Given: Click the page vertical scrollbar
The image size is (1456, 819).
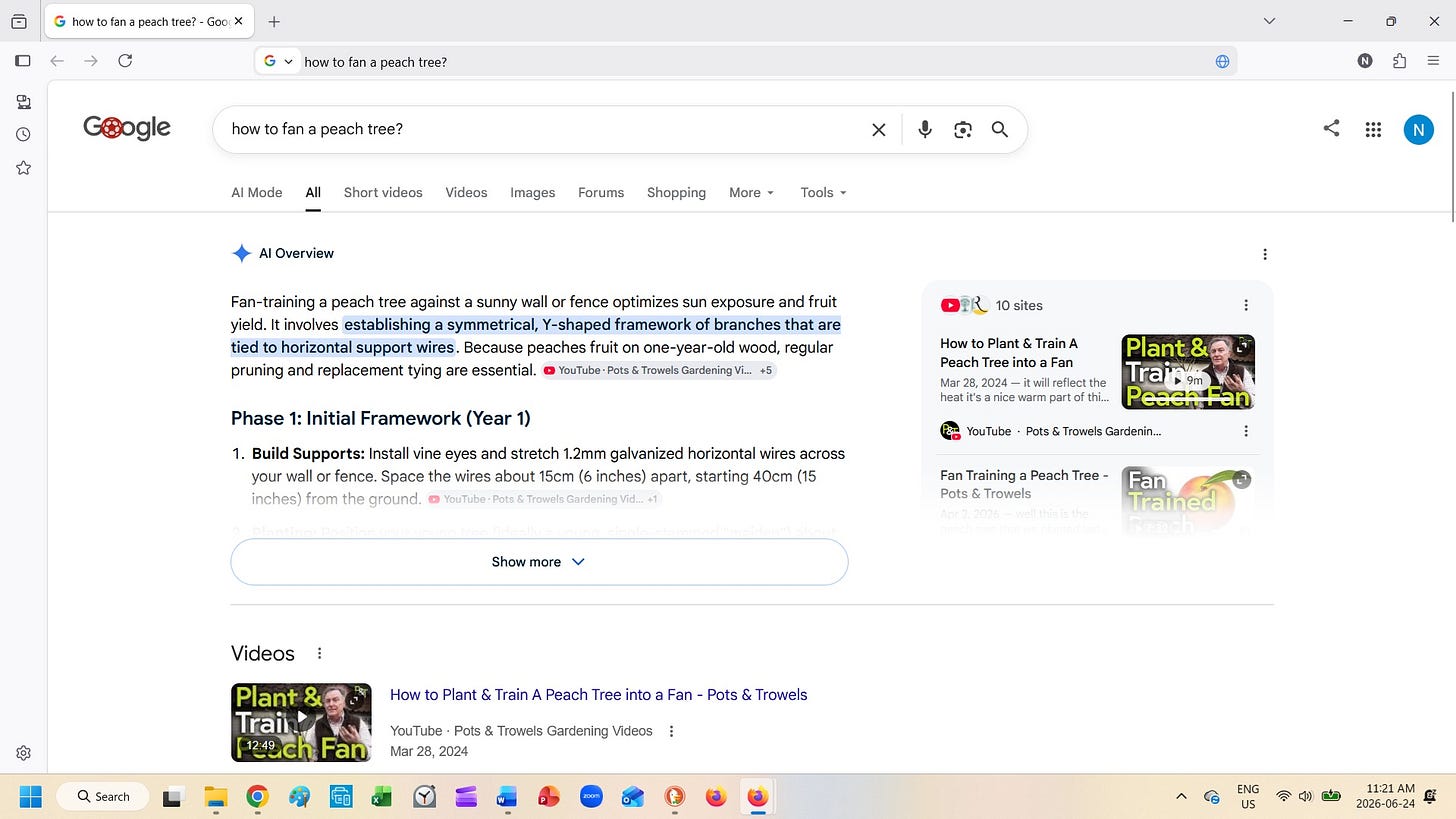Looking at the screenshot, I should coord(1451,155).
